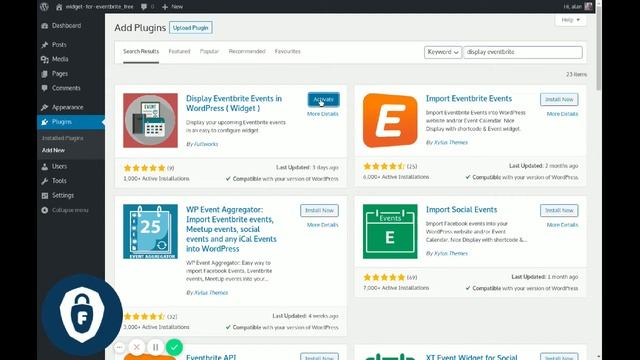
Task: Open the Settings sidebar icon
Action: (x=44, y=196)
